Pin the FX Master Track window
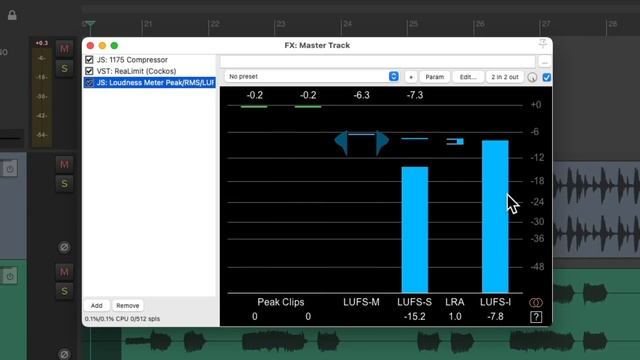Viewport: 640px width, 360px height. click(542, 43)
